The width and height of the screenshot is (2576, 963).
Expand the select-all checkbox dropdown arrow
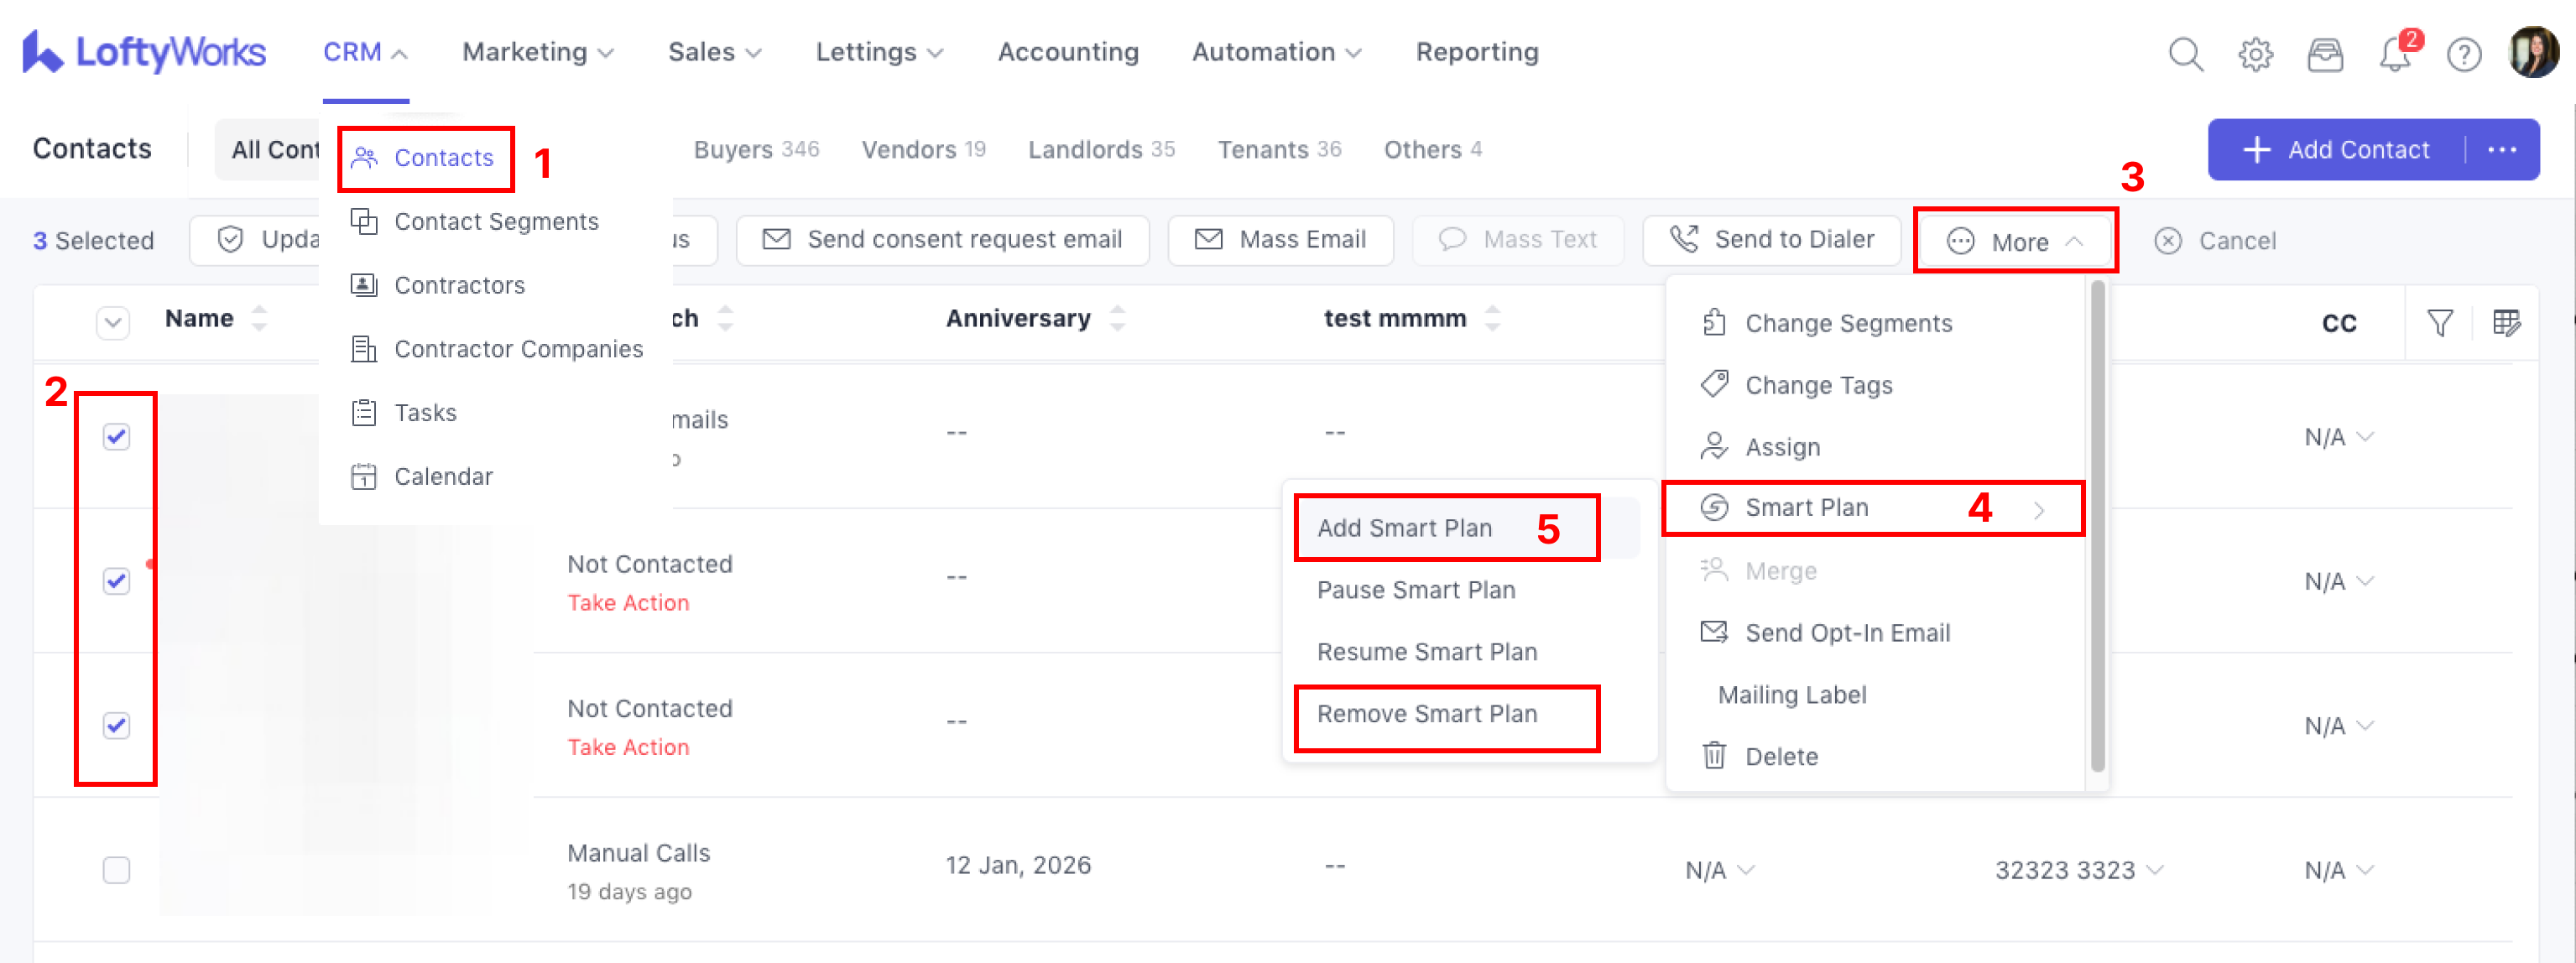(x=113, y=322)
